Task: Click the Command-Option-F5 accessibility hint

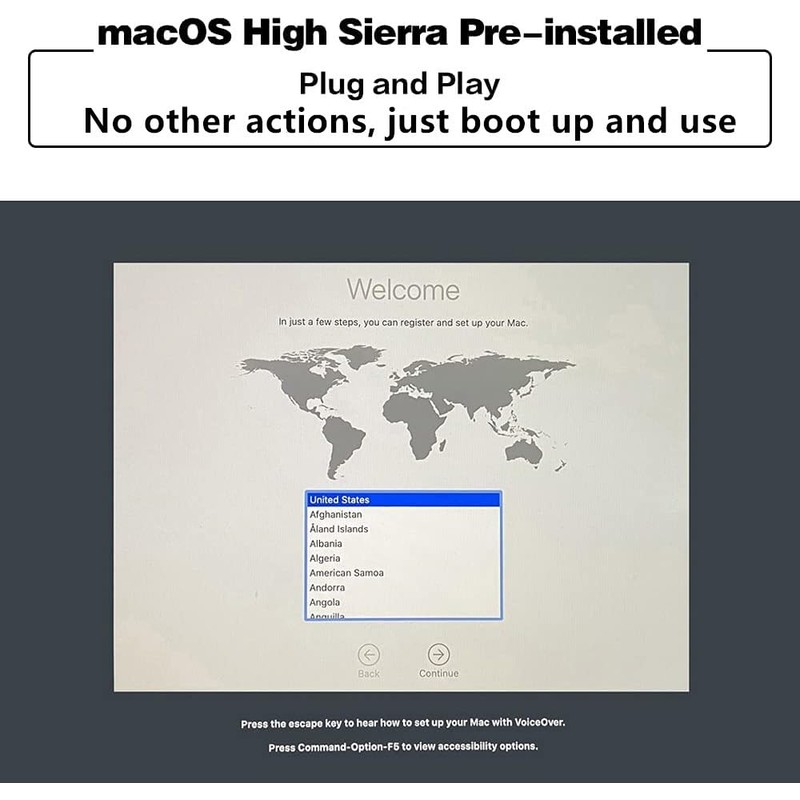Action: click(403, 747)
